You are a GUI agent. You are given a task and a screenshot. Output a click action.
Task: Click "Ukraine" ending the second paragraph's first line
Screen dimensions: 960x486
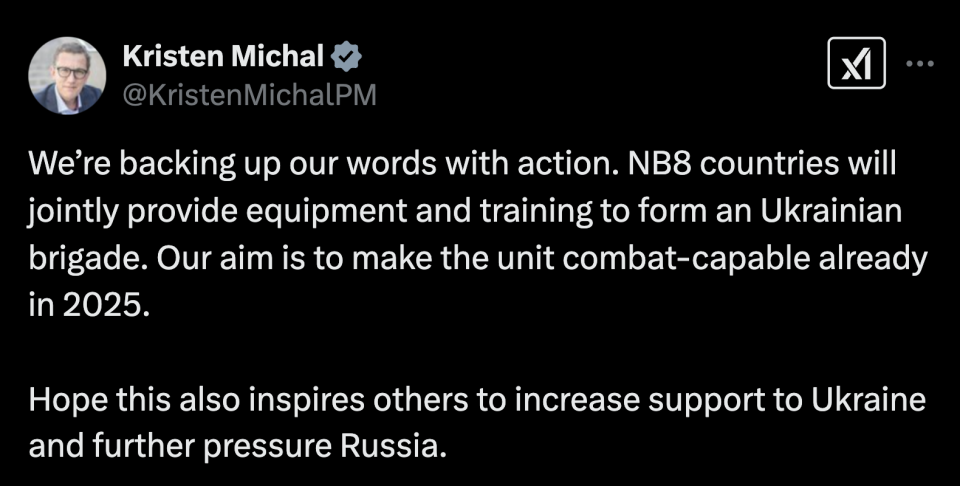pyautogui.click(x=869, y=400)
